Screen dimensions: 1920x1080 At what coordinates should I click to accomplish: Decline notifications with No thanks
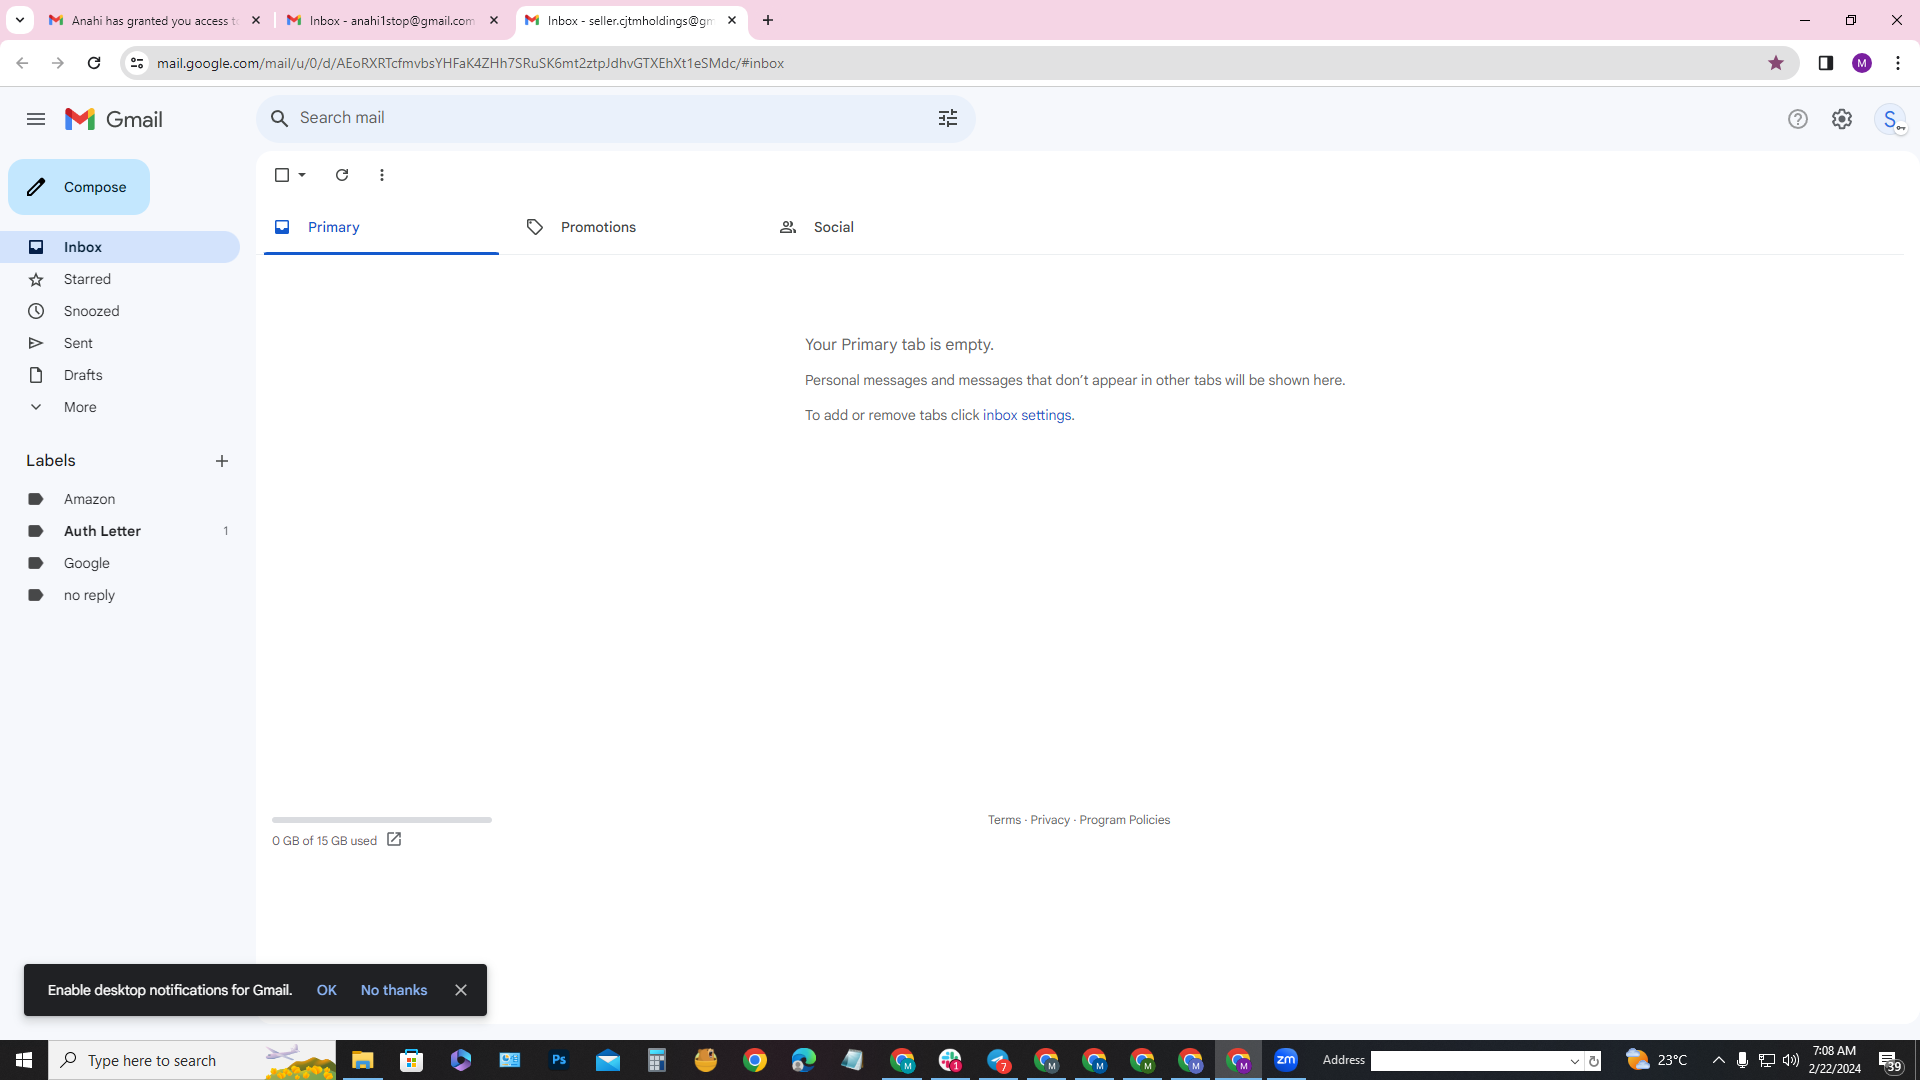[x=394, y=990]
